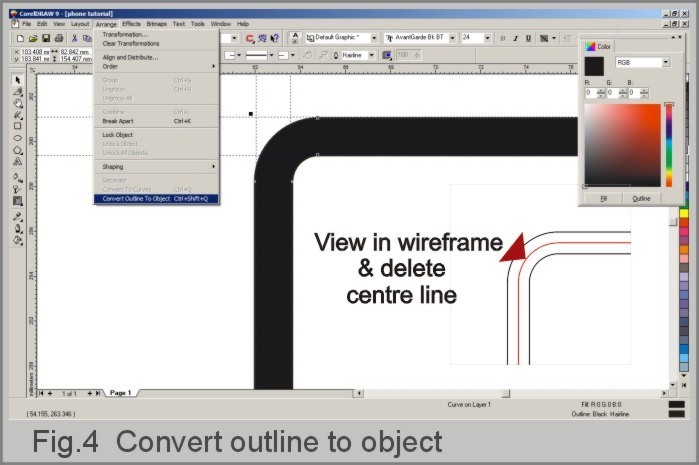Select the Interactive Transparency tool
699x465 pixels.
coord(18,189)
